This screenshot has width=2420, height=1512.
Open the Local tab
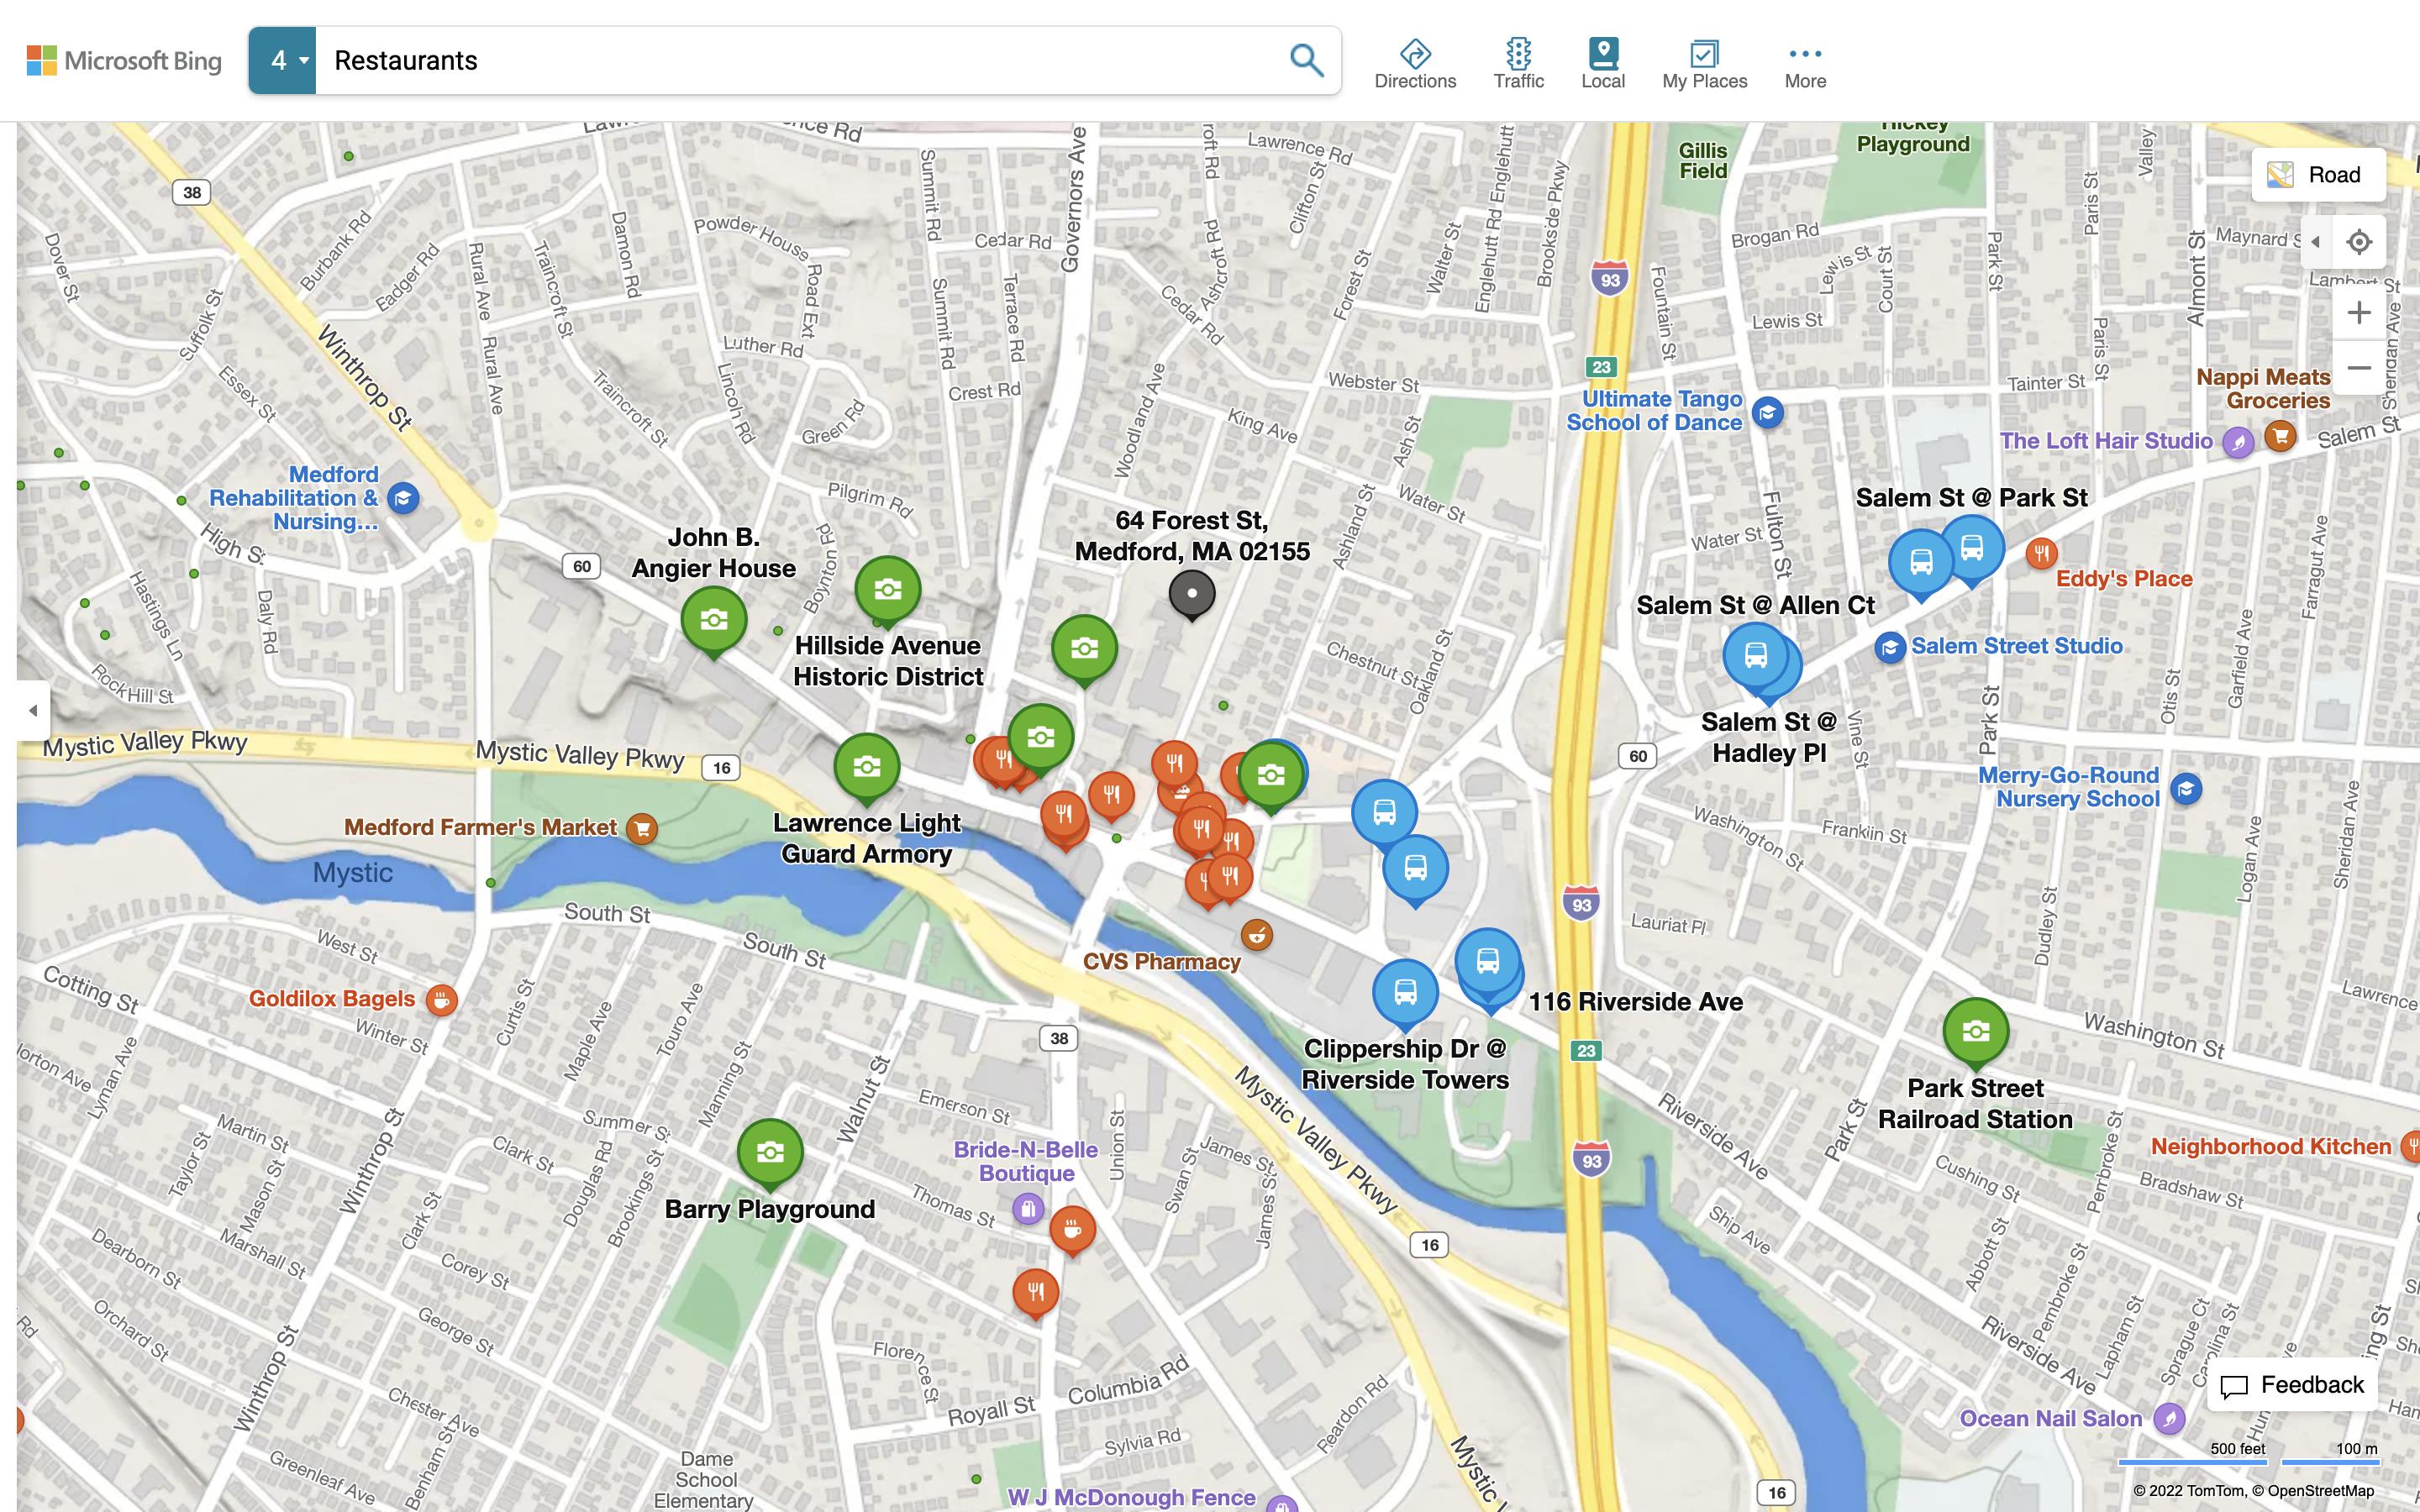pyautogui.click(x=1602, y=64)
